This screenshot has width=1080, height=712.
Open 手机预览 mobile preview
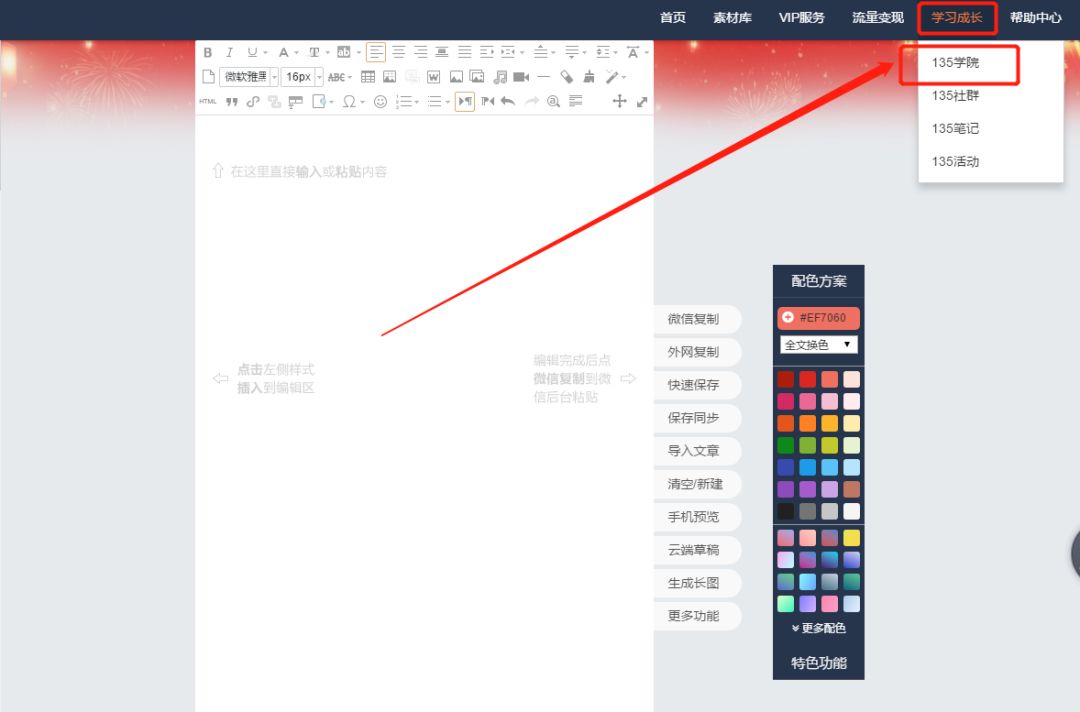696,517
